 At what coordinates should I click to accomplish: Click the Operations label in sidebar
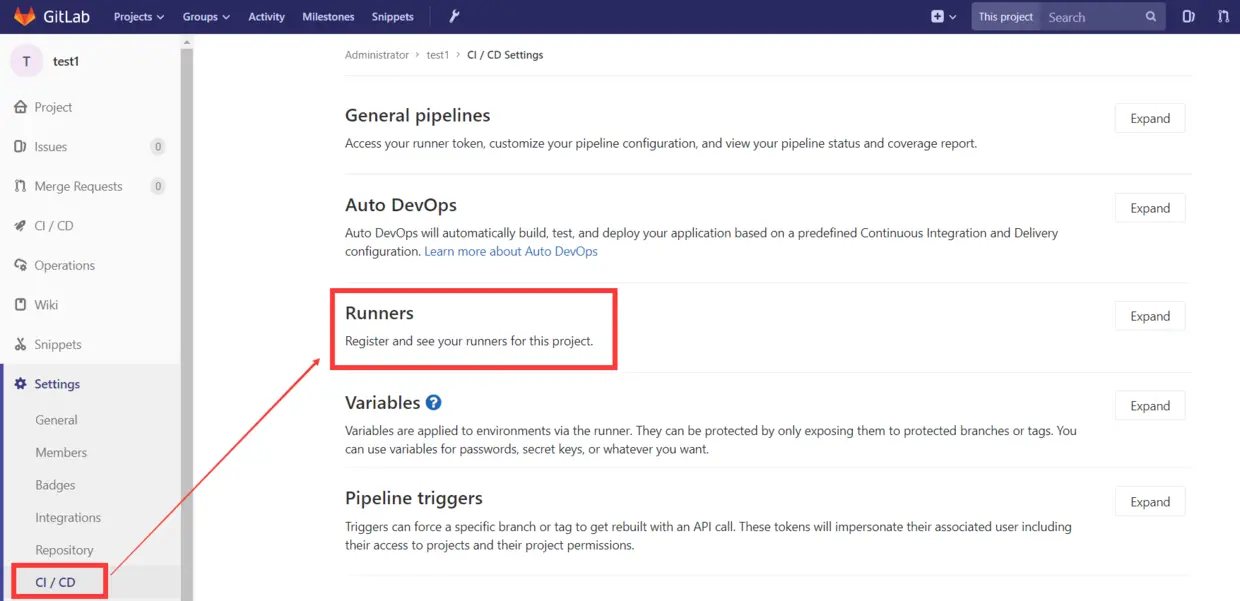pyautogui.click(x=65, y=265)
